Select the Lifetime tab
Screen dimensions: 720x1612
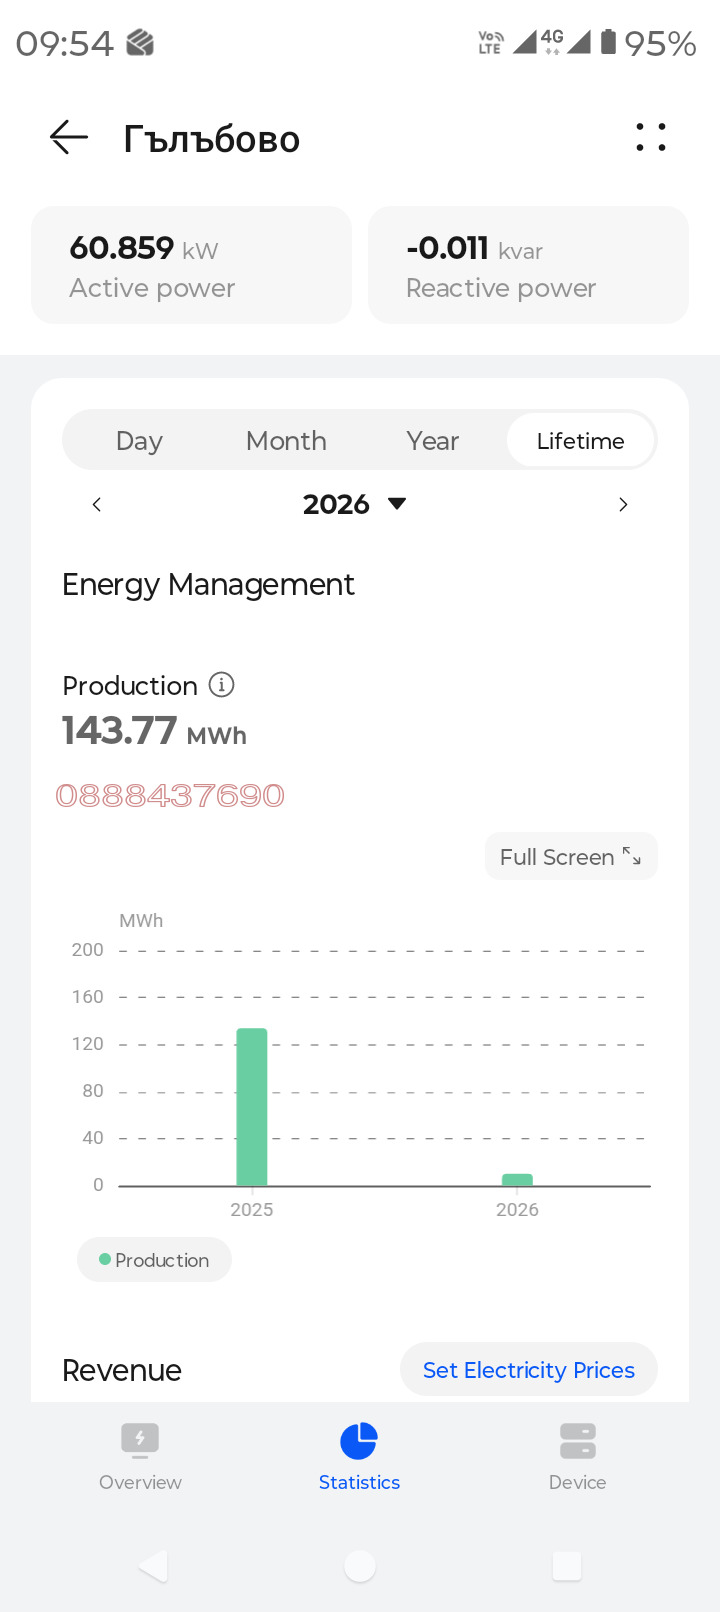click(580, 441)
